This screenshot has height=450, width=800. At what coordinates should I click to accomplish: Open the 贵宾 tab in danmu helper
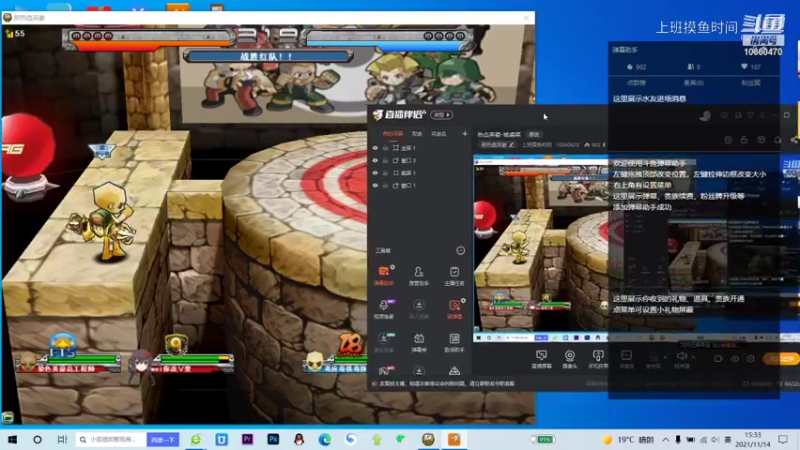click(693, 83)
